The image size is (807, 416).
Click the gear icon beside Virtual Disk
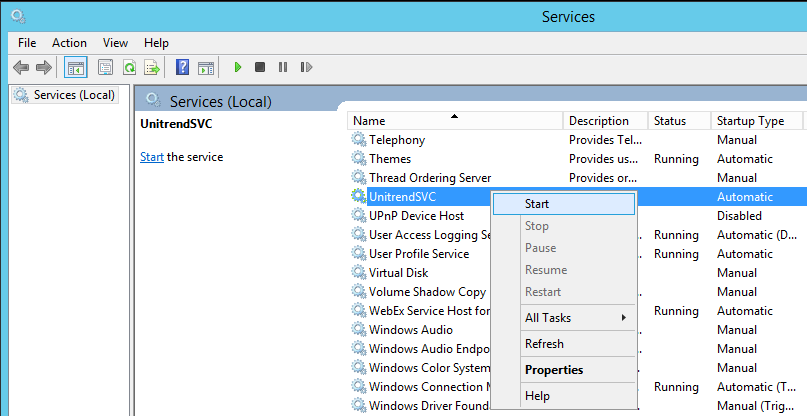click(359, 273)
